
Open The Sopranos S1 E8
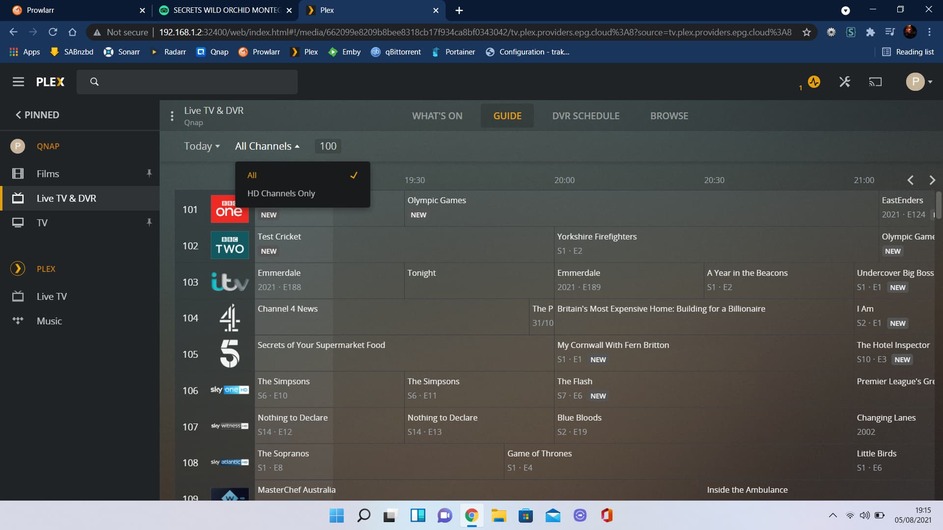379,460
